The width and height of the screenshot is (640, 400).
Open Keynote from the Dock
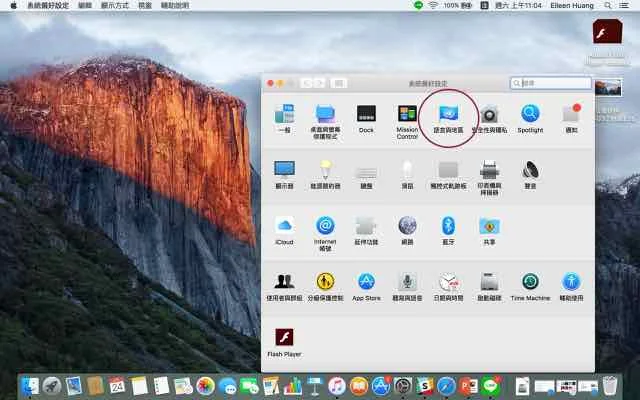click(x=315, y=386)
